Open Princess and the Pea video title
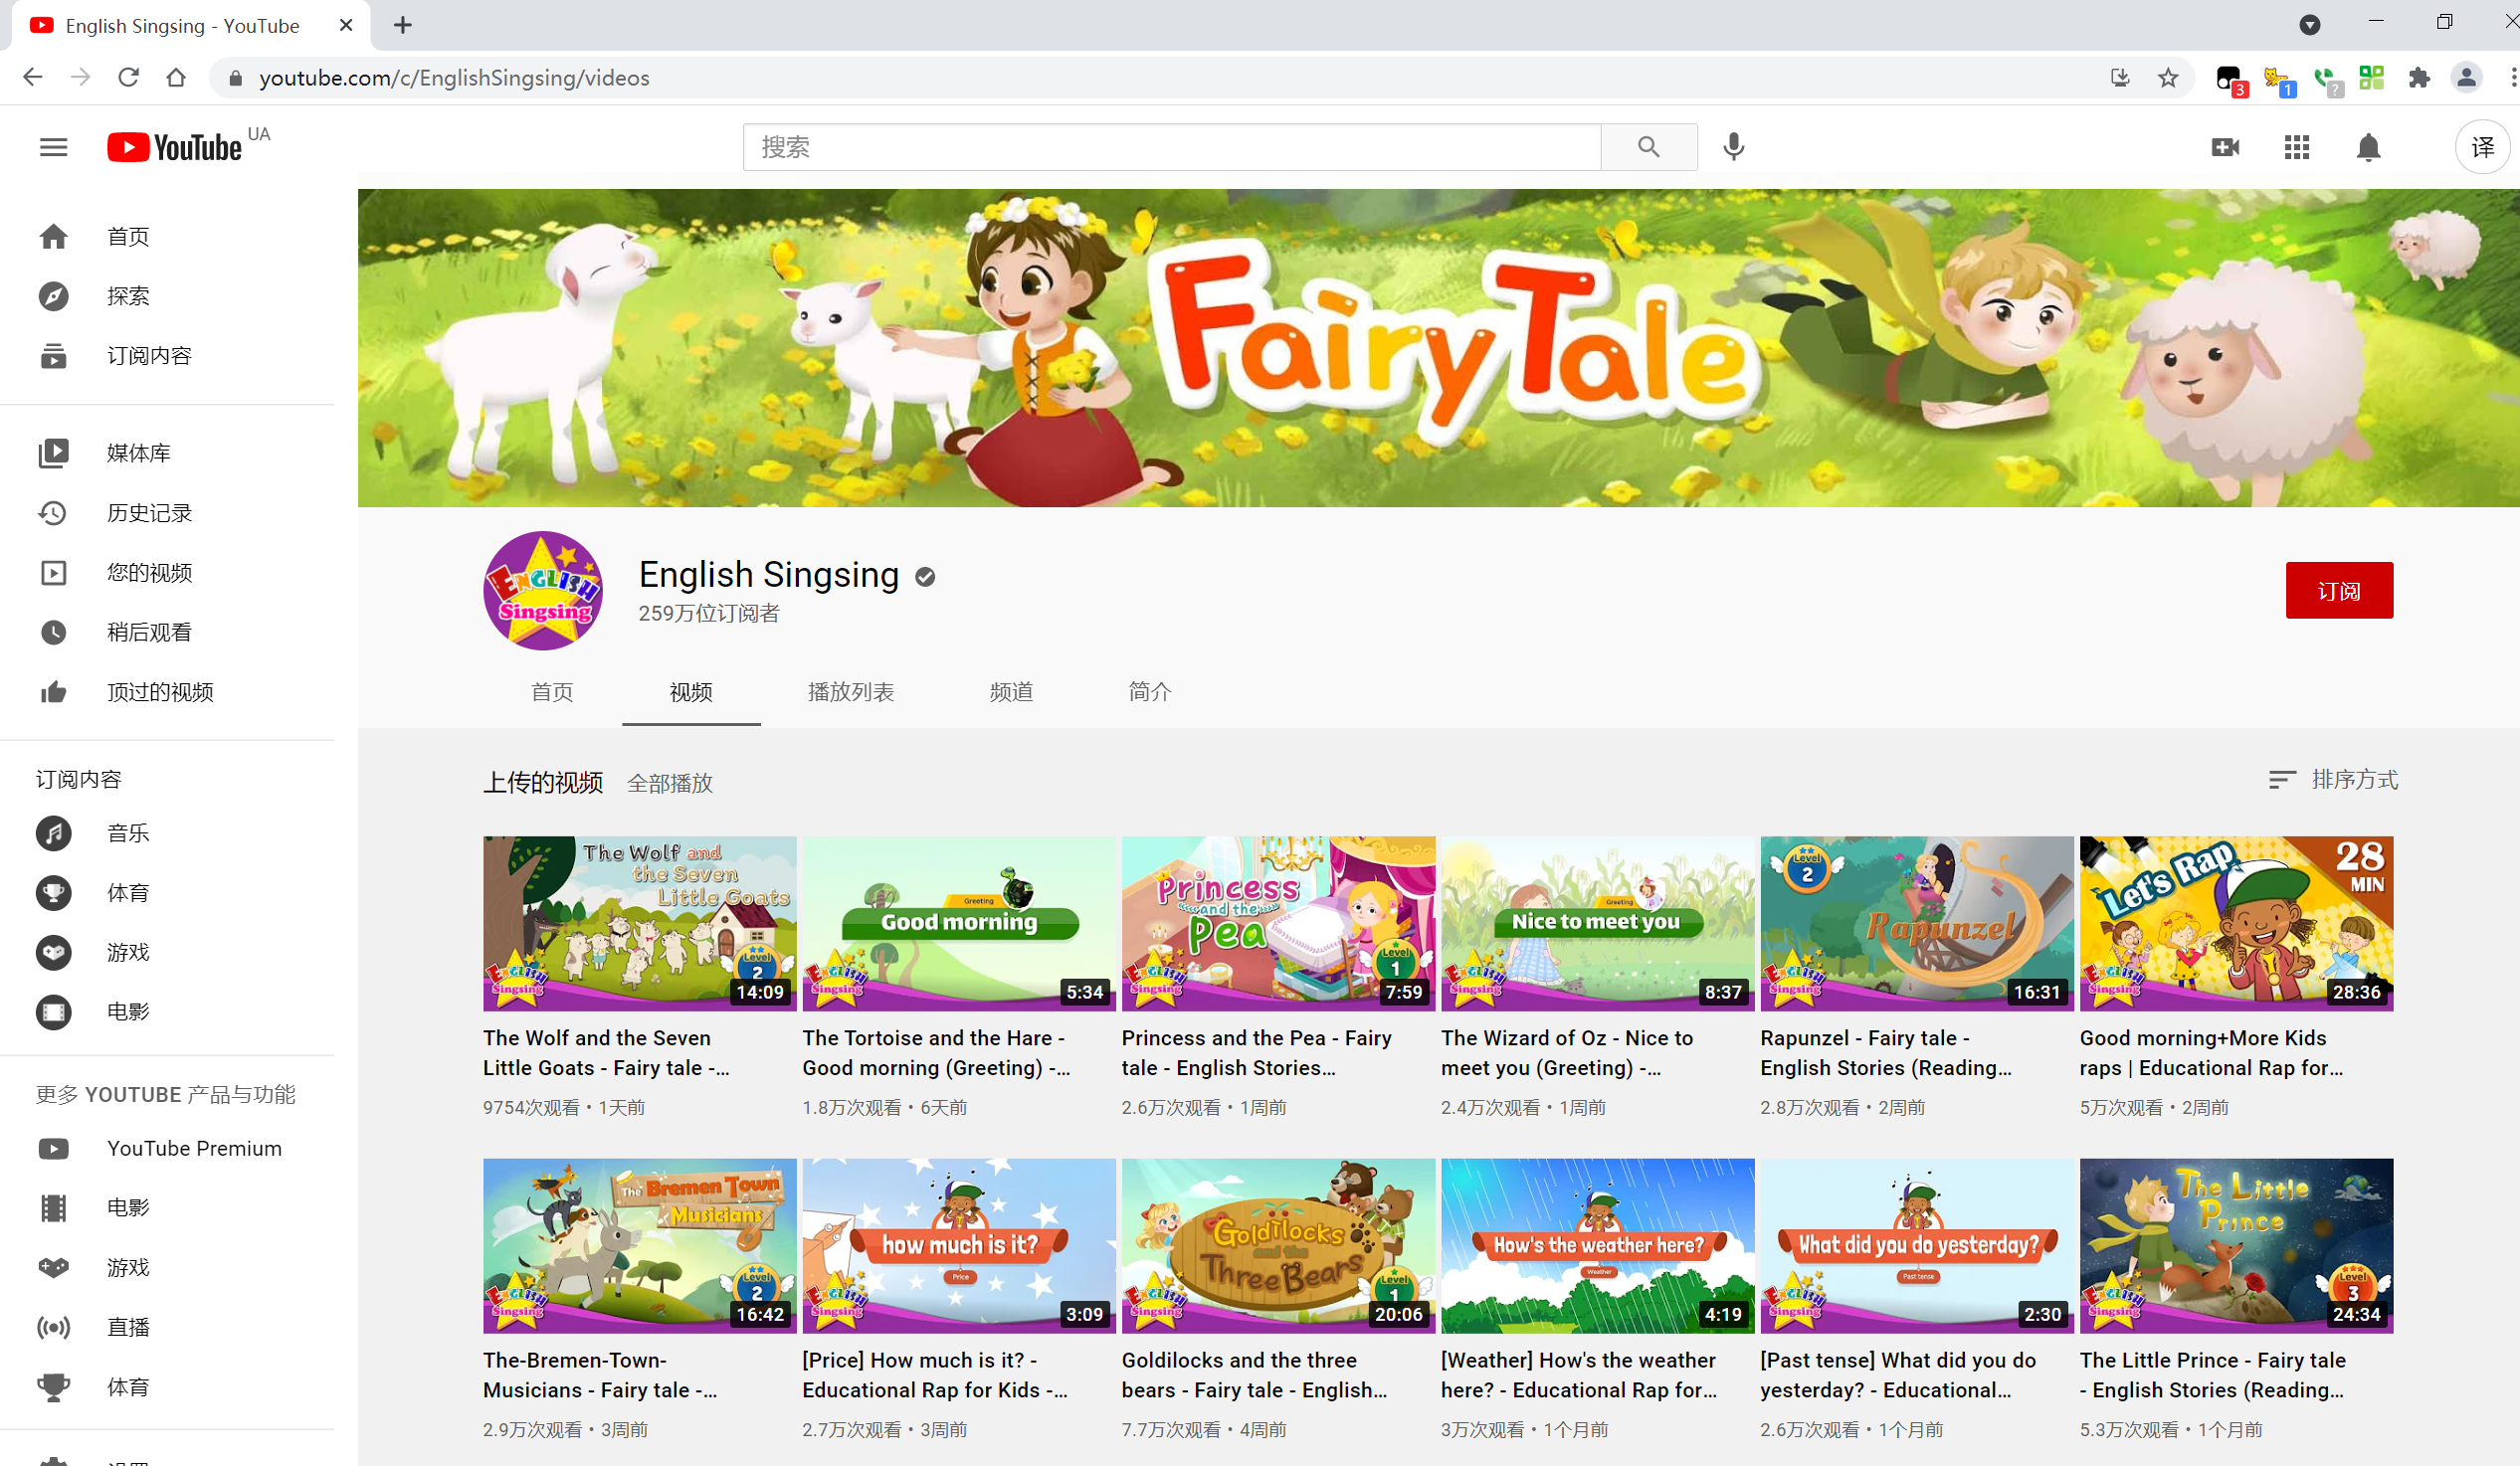 1256,1053
